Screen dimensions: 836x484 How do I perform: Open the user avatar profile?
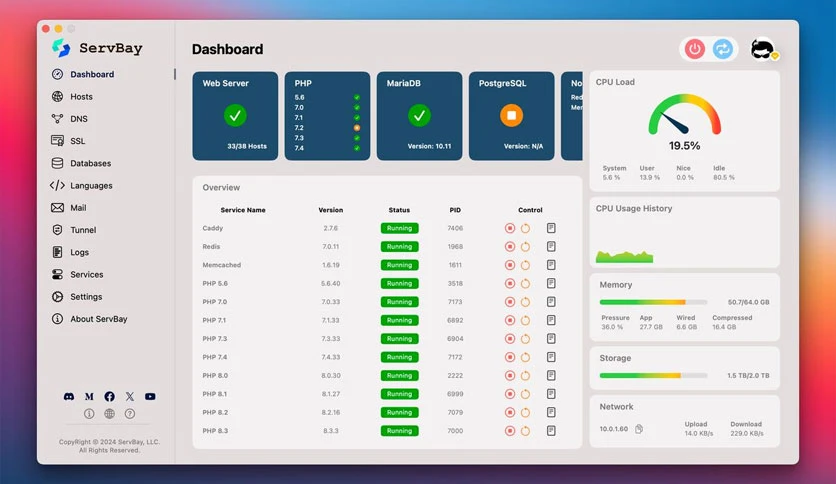(x=763, y=49)
